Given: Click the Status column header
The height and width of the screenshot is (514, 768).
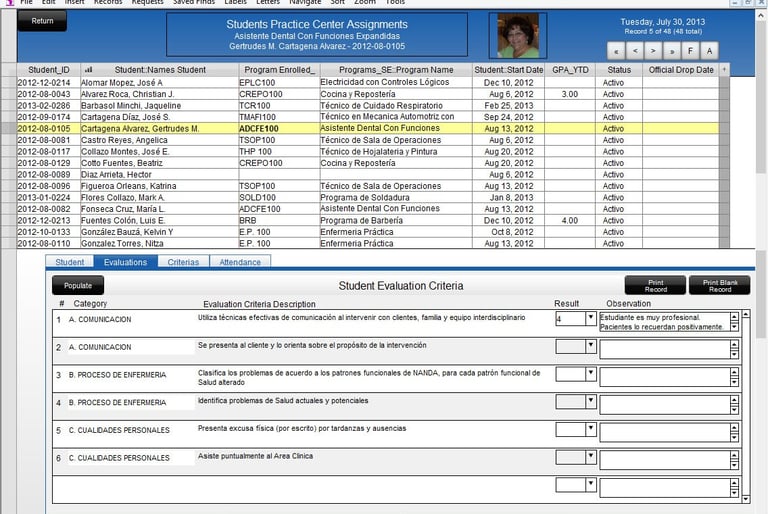Looking at the screenshot, I should (x=619, y=70).
